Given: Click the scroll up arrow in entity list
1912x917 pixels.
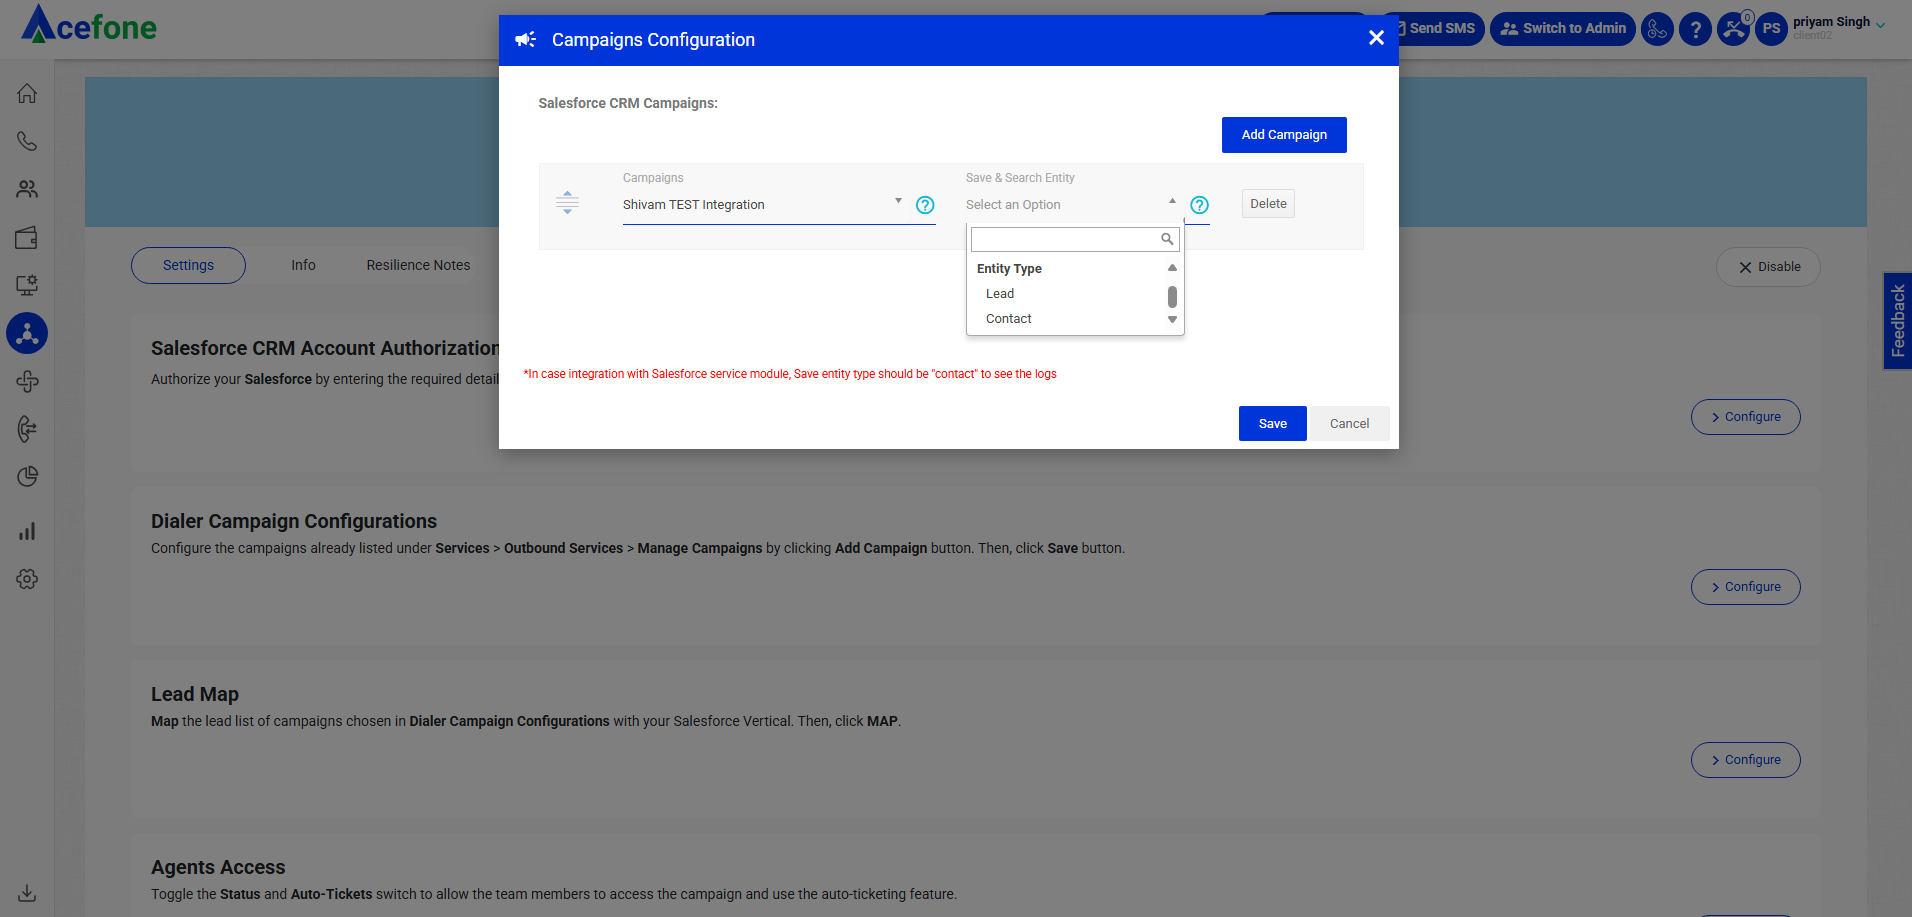Looking at the screenshot, I should click(x=1172, y=268).
